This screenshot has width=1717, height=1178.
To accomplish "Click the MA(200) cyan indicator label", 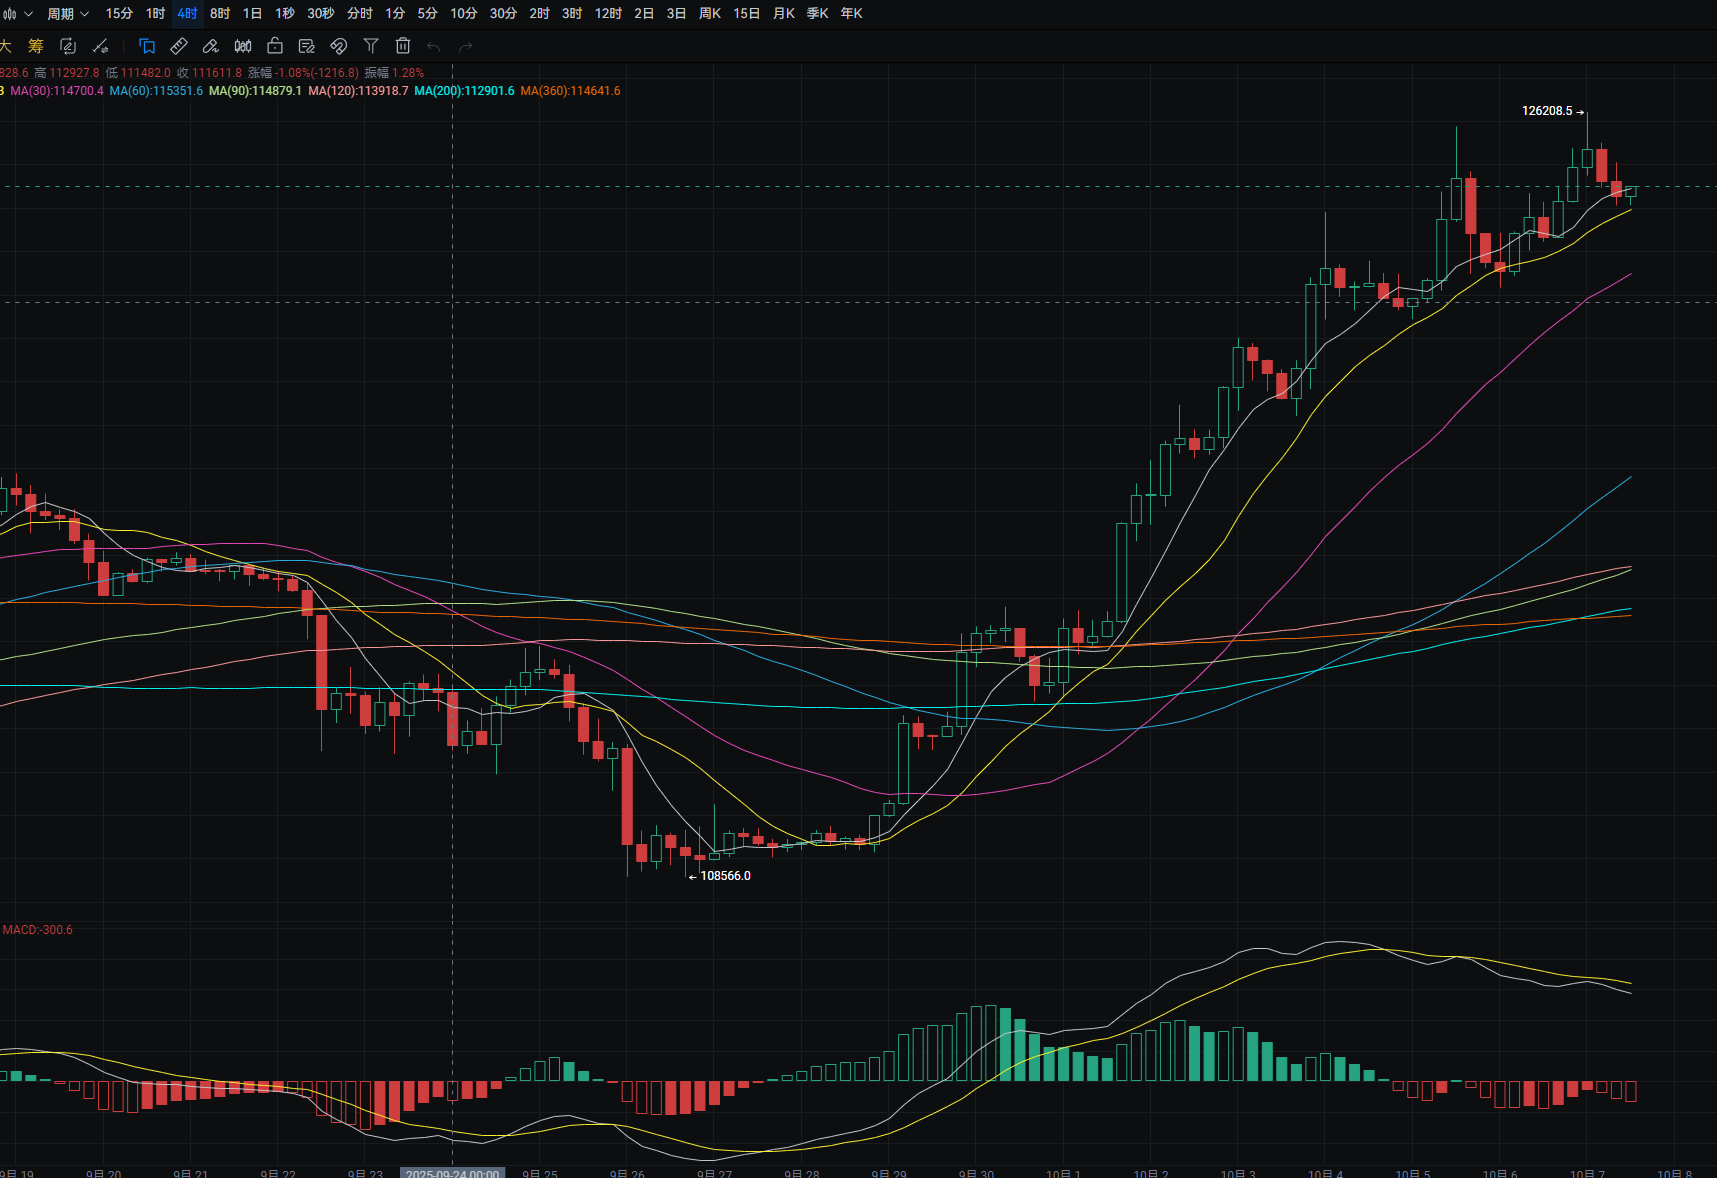I will [x=464, y=91].
